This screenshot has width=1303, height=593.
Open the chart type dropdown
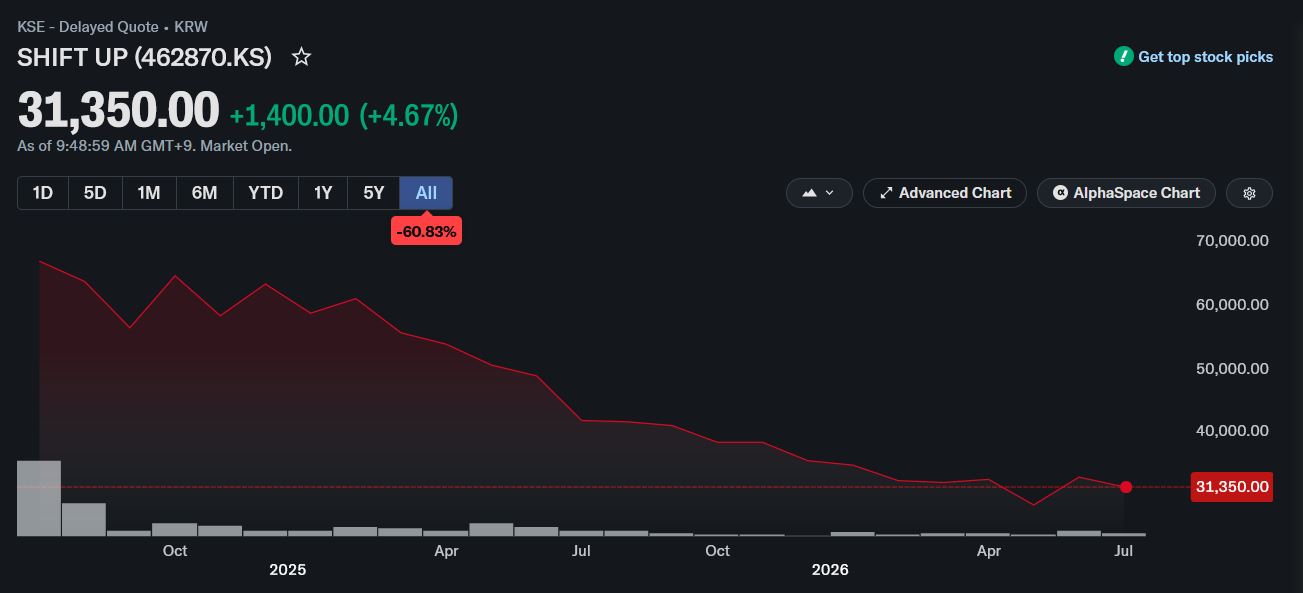click(819, 193)
